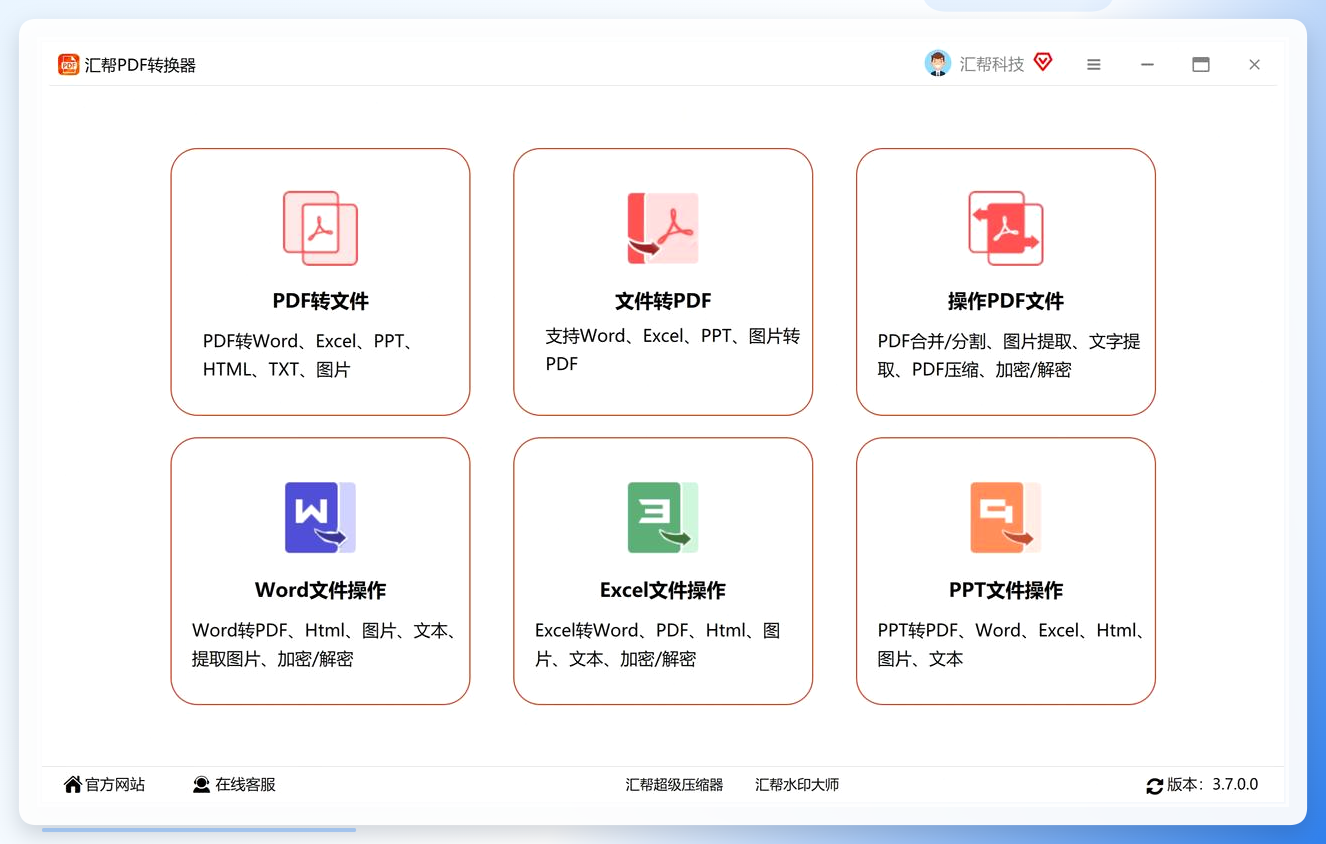Click description 支持Word、Excel、PPT、图片转PDF
Viewport: 1326px width, 844px height.
[x=672, y=350]
